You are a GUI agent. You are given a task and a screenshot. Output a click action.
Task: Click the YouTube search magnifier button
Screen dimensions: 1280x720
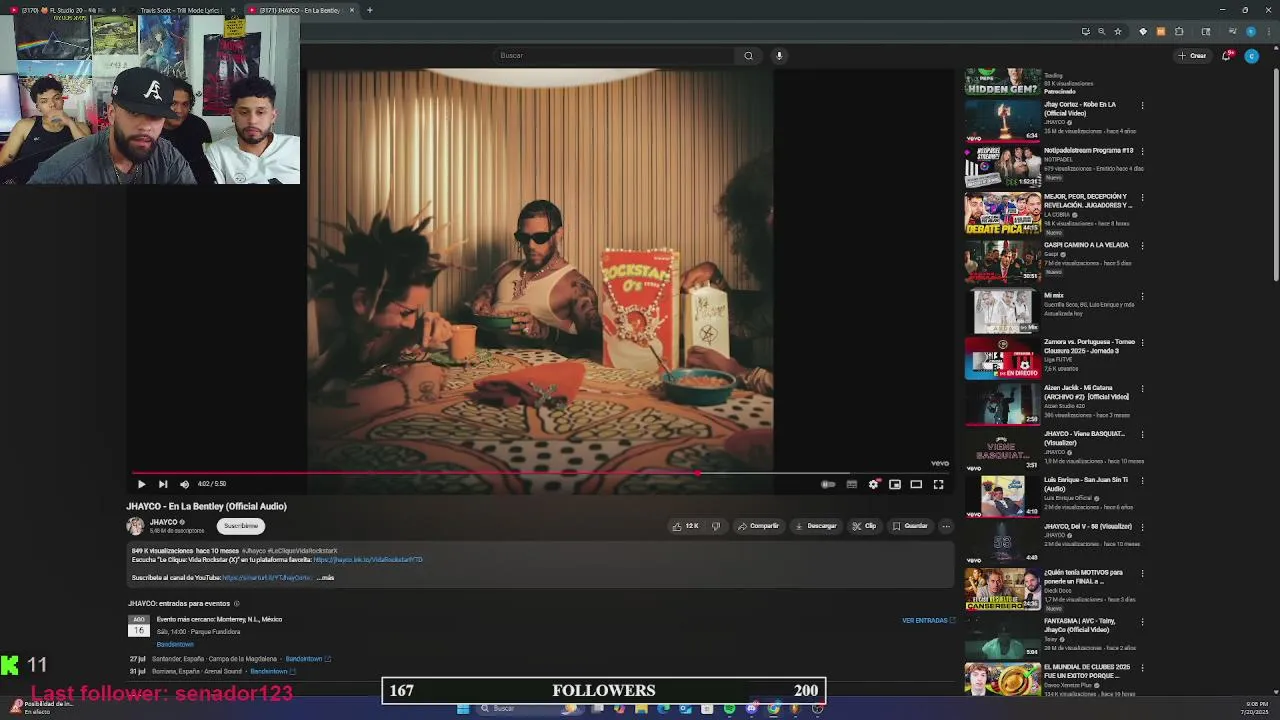click(x=748, y=56)
